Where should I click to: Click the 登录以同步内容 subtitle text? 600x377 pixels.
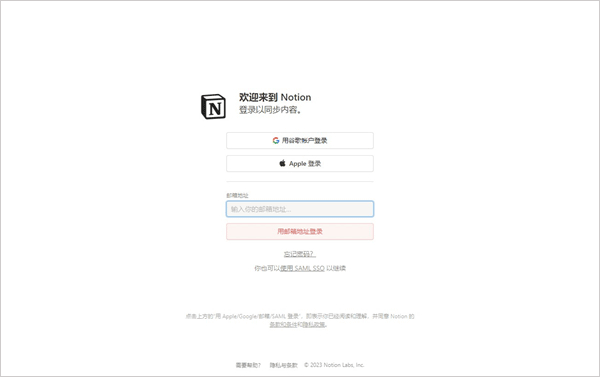tap(271, 110)
